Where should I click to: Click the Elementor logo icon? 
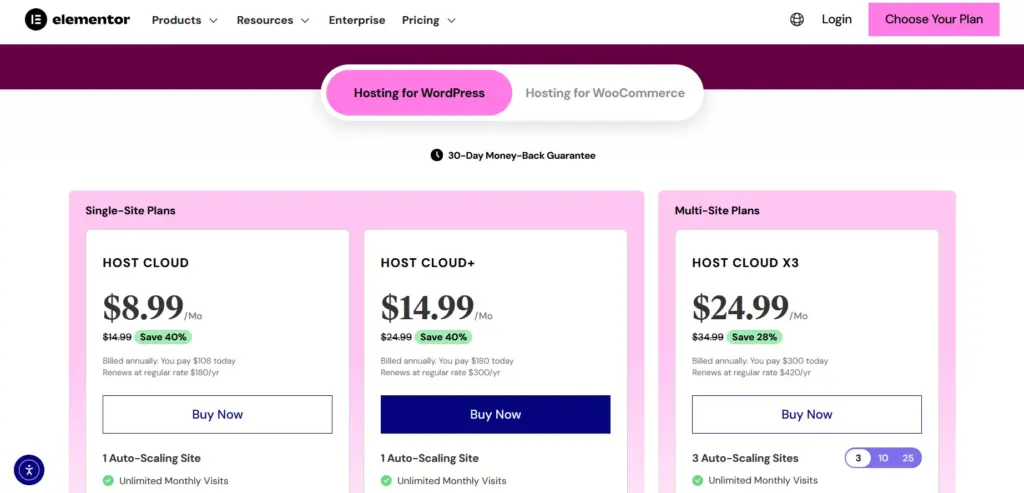(36, 19)
